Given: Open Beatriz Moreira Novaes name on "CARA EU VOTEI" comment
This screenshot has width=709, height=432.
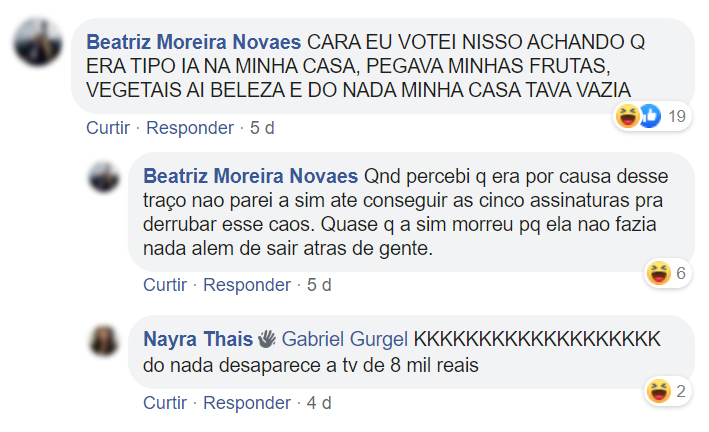Looking at the screenshot, I should (x=194, y=44).
